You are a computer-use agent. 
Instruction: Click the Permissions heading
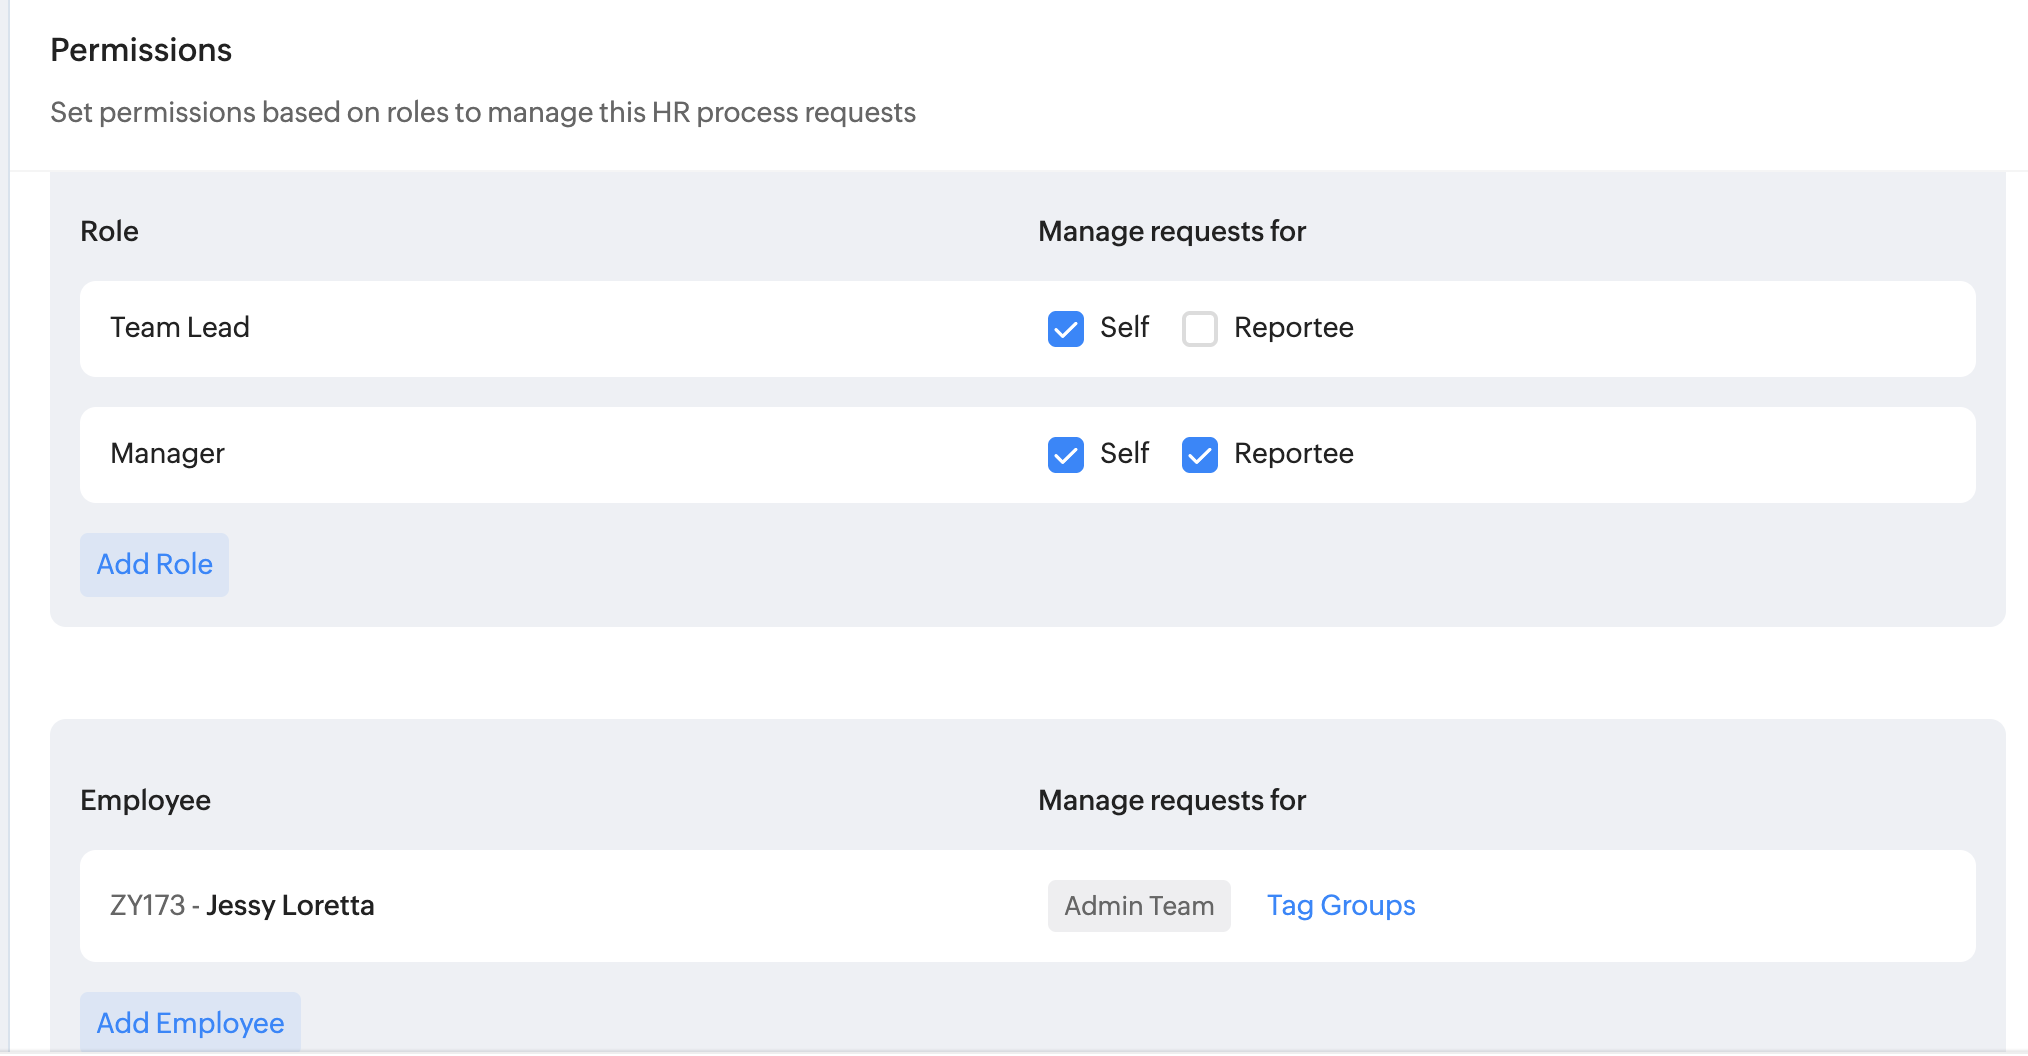[141, 50]
